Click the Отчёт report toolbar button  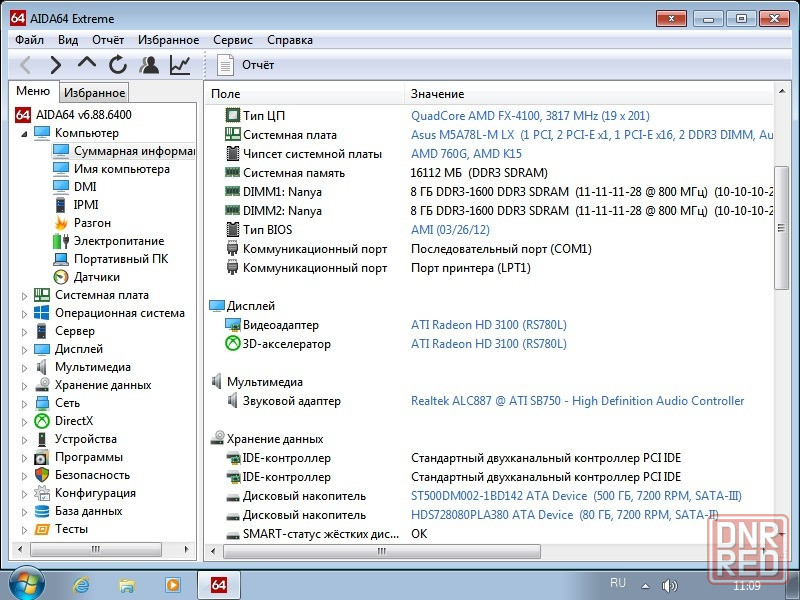(245, 65)
